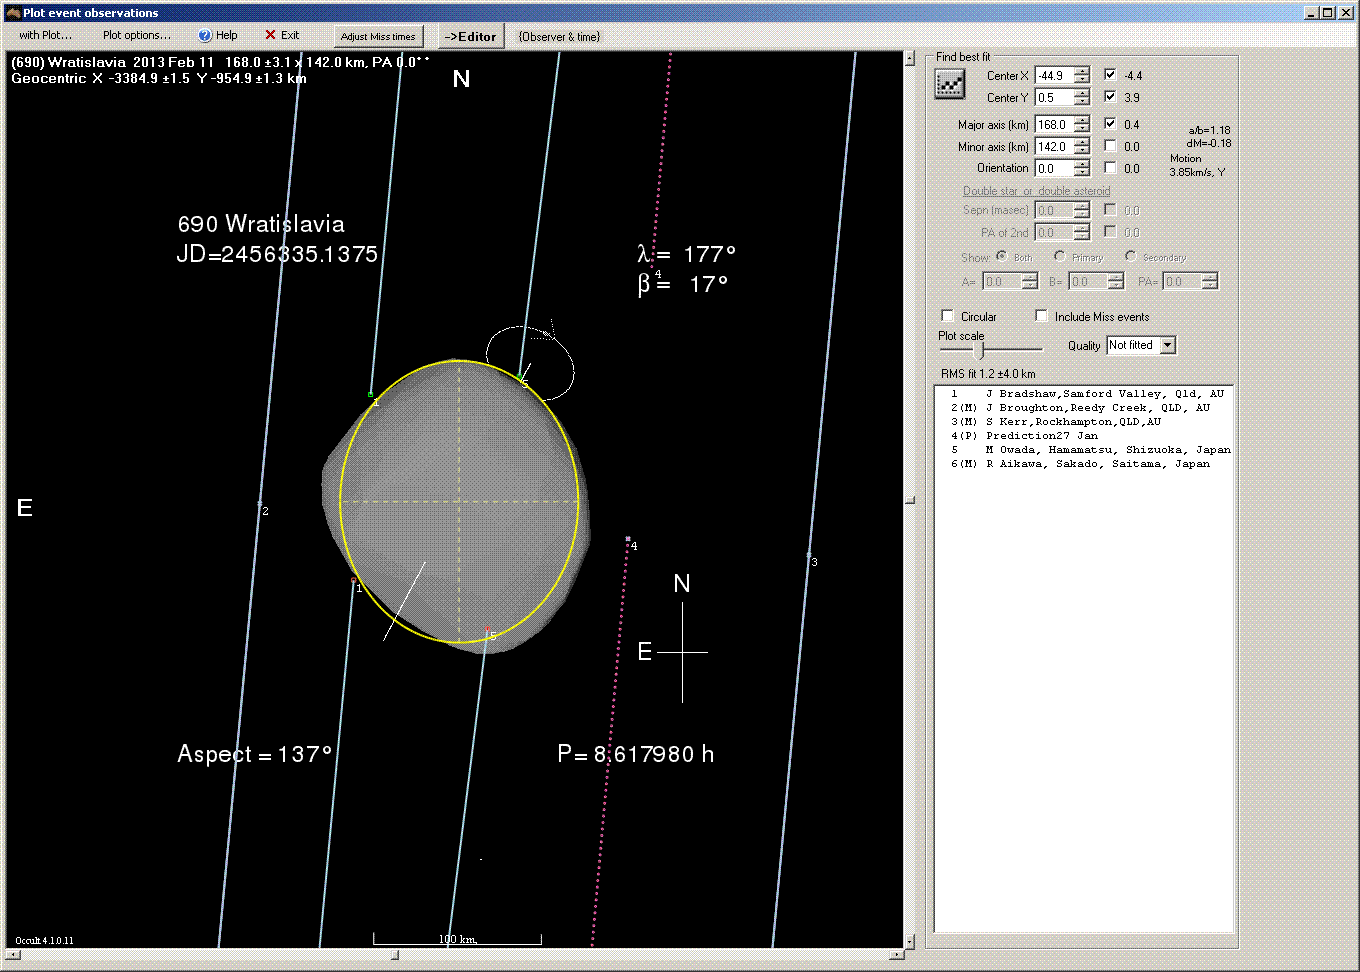Click the Orientation value field
1360x972 pixels.
coord(1054,168)
